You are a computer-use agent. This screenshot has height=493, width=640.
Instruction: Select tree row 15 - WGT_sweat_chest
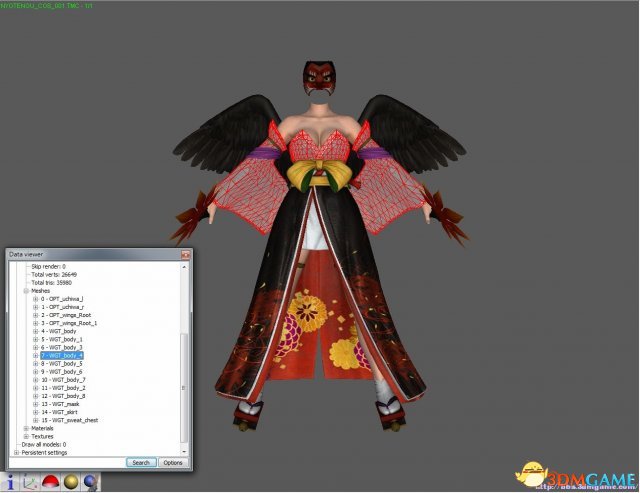(70, 420)
